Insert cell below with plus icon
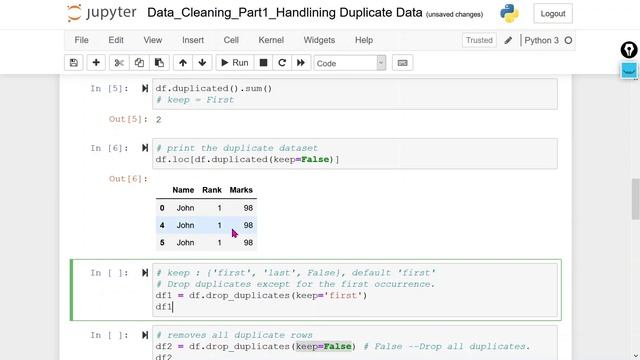The width and height of the screenshot is (640, 360). click(96, 63)
